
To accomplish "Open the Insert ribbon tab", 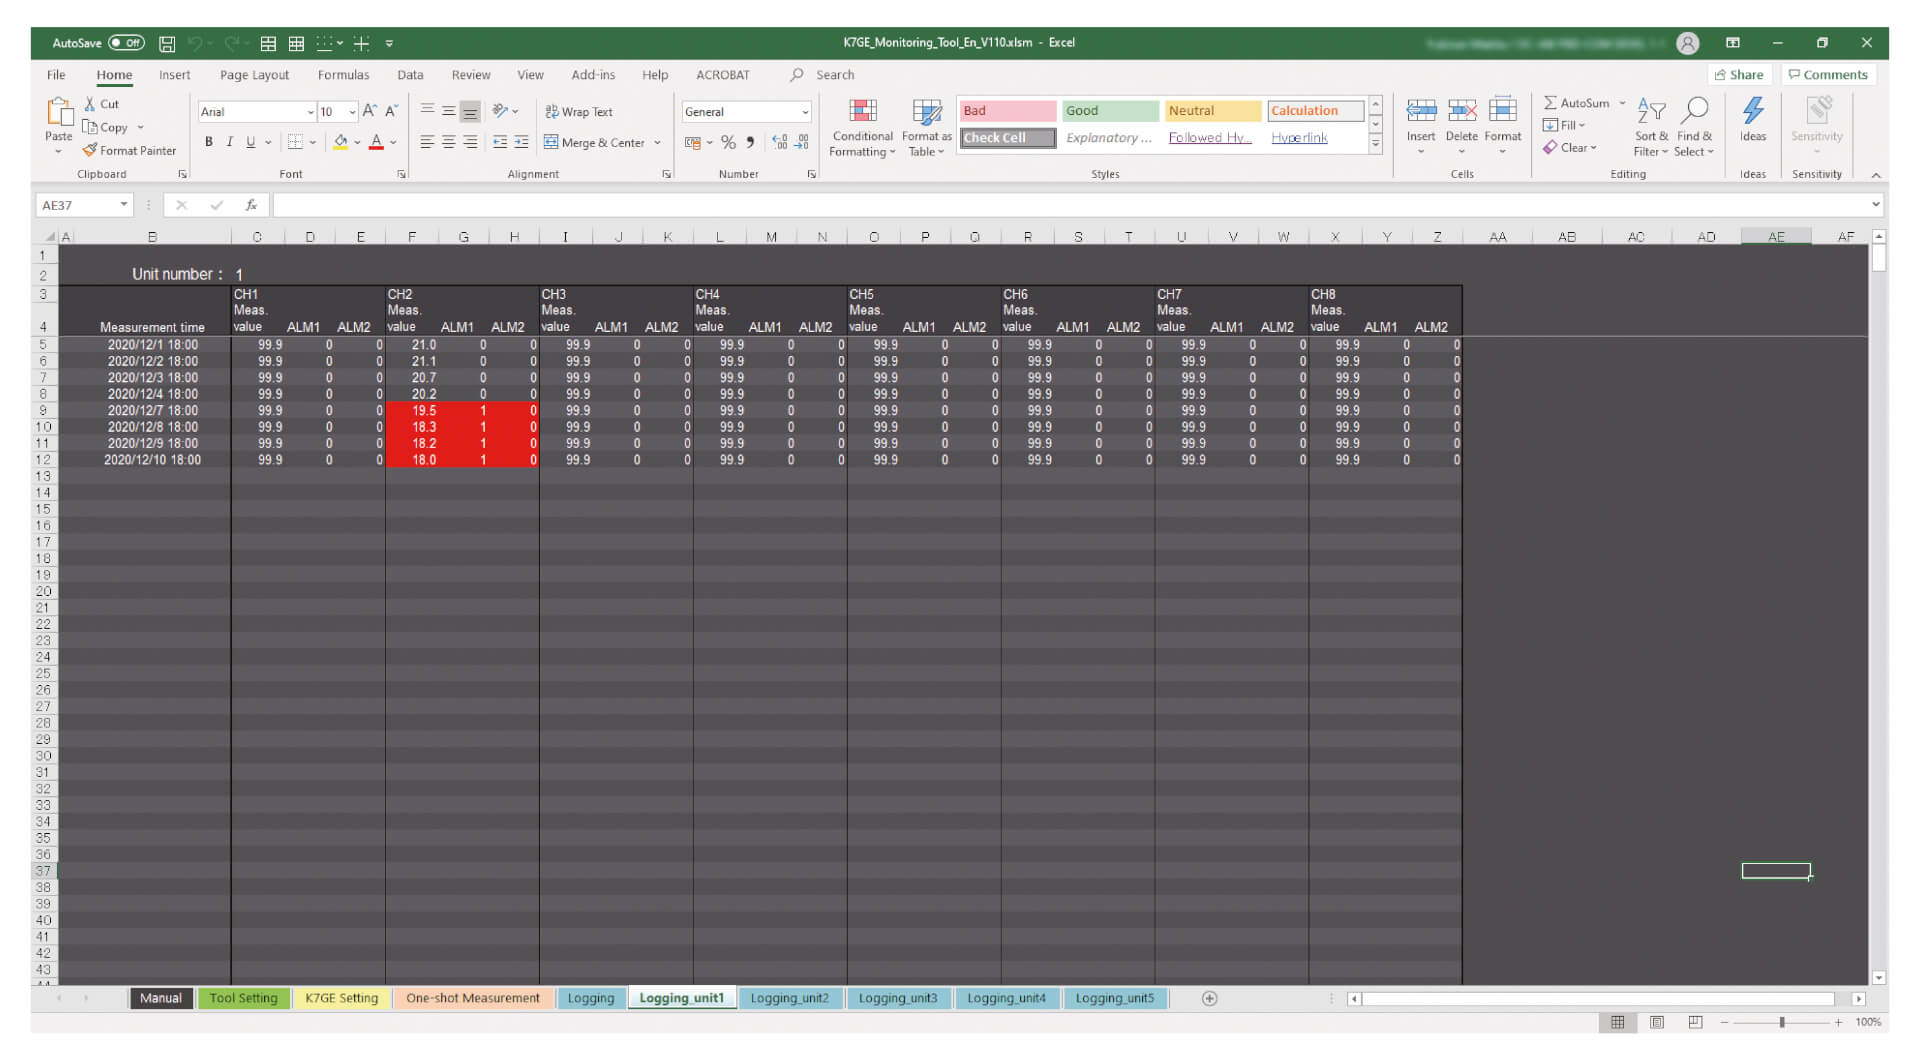I will [x=174, y=75].
